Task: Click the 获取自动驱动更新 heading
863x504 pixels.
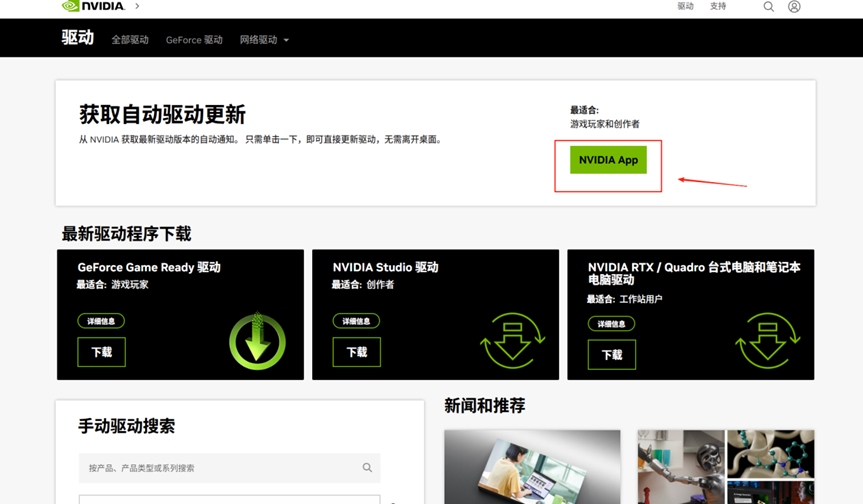Action: pos(162,114)
